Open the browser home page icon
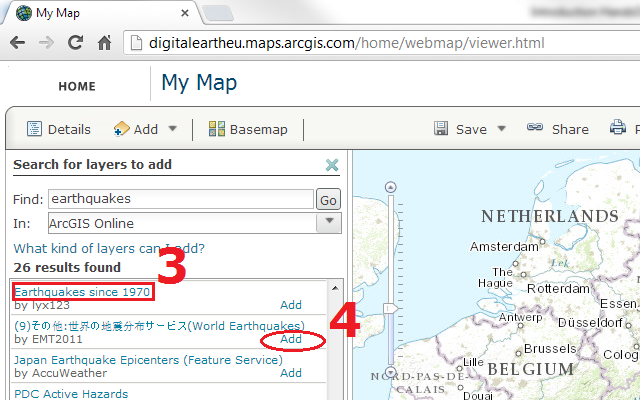 (104, 42)
